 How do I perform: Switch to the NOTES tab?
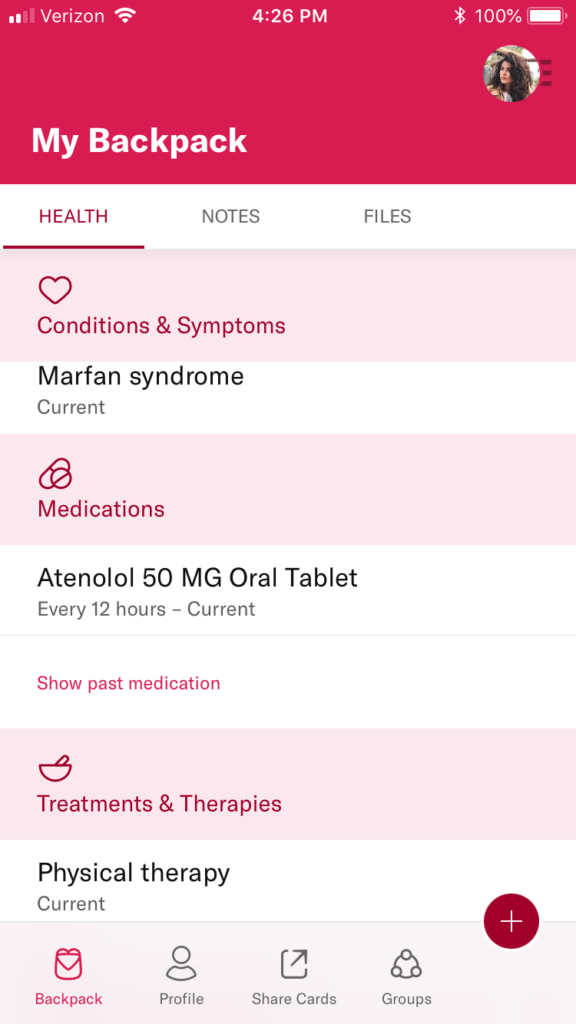click(x=231, y=216)
